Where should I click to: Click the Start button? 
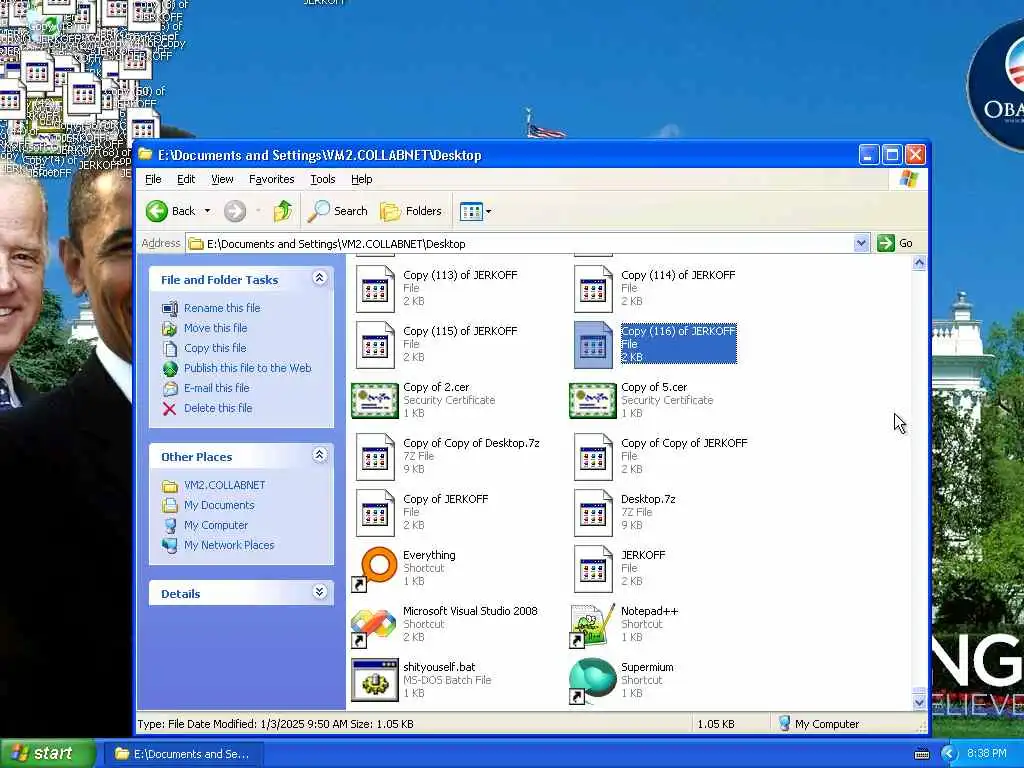point(47,754)
